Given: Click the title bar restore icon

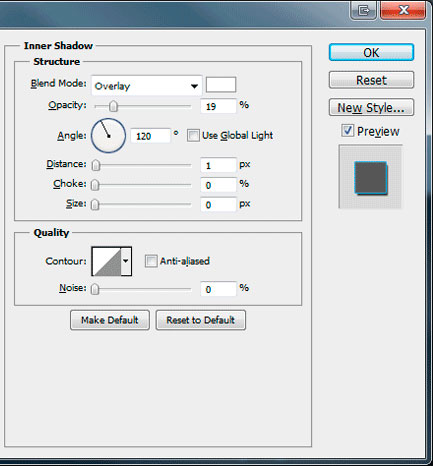Looking at the screenshot, I should tap(364, 10).
